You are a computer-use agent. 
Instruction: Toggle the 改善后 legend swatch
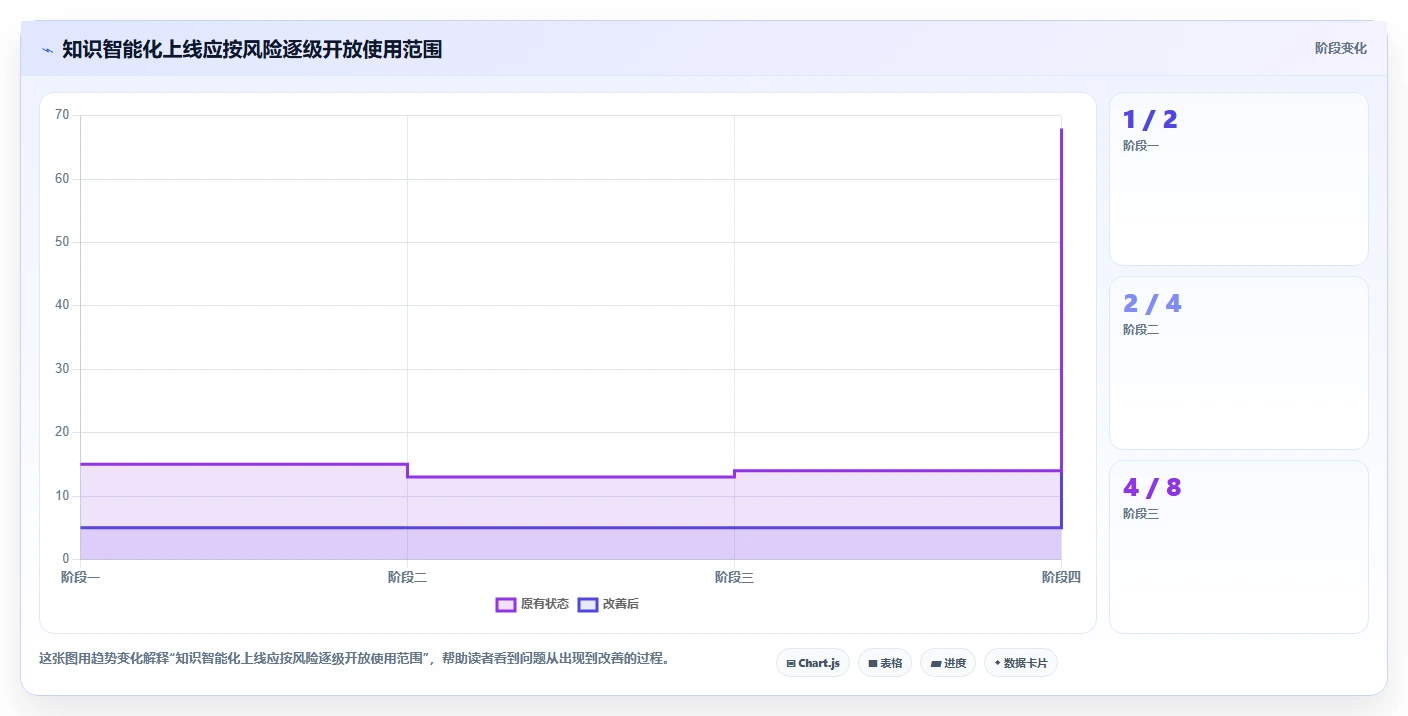pos(588,604)
